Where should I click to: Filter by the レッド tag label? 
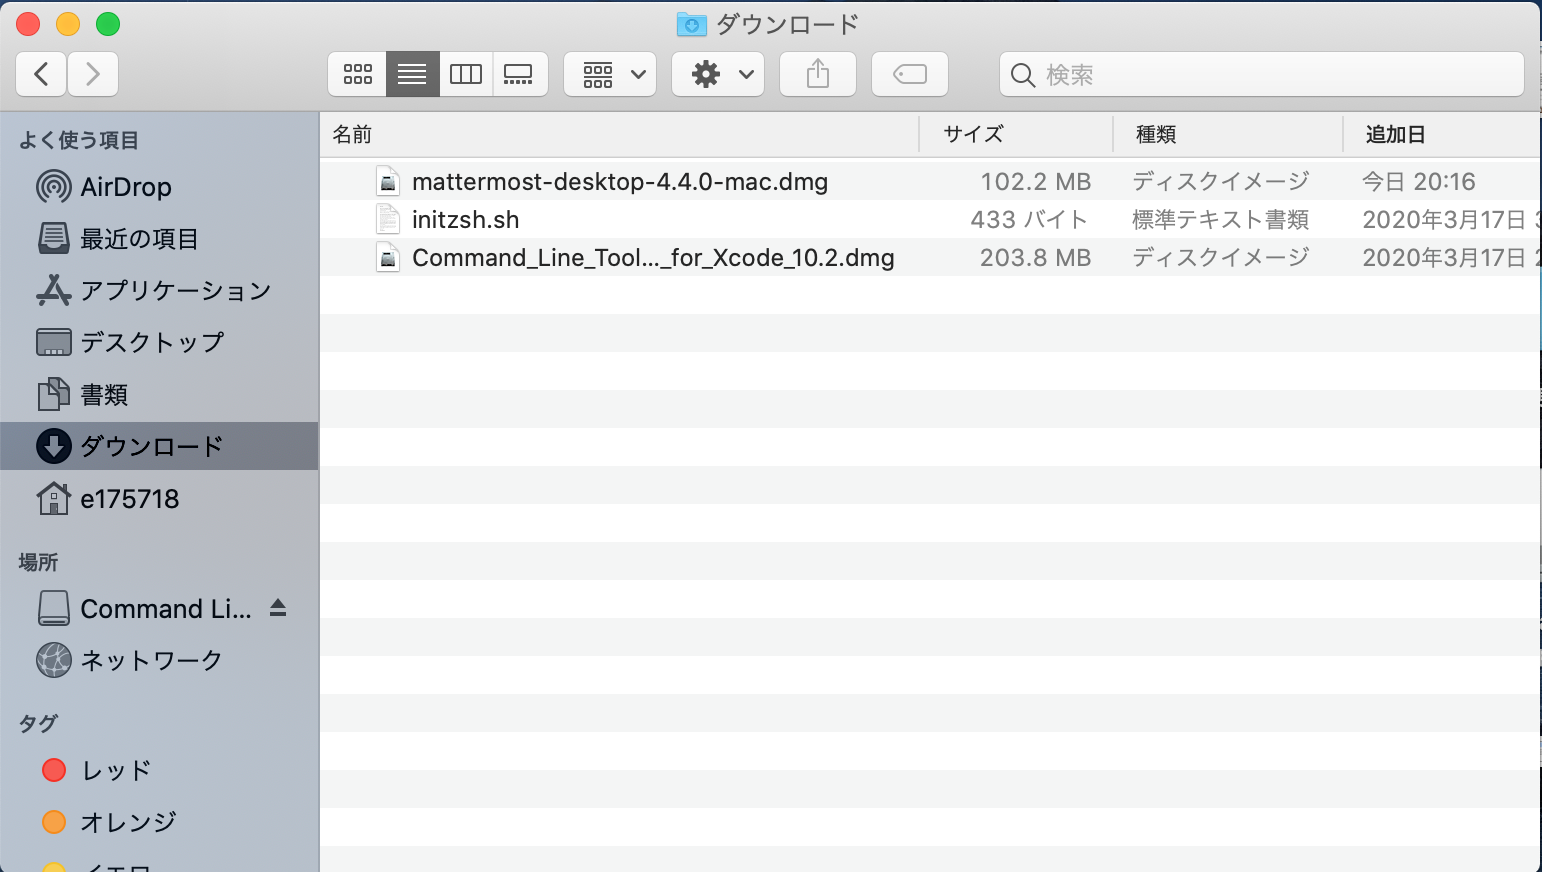coord(116,771)
